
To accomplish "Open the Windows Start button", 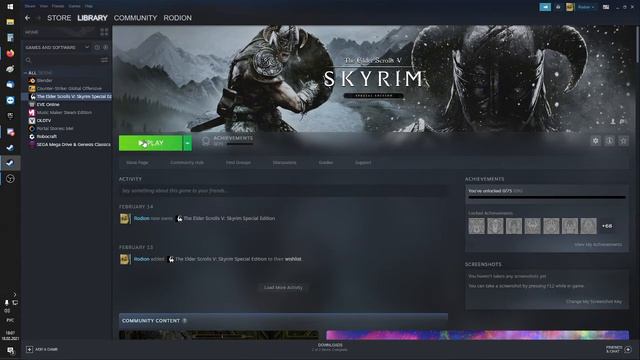I will 10,7.
